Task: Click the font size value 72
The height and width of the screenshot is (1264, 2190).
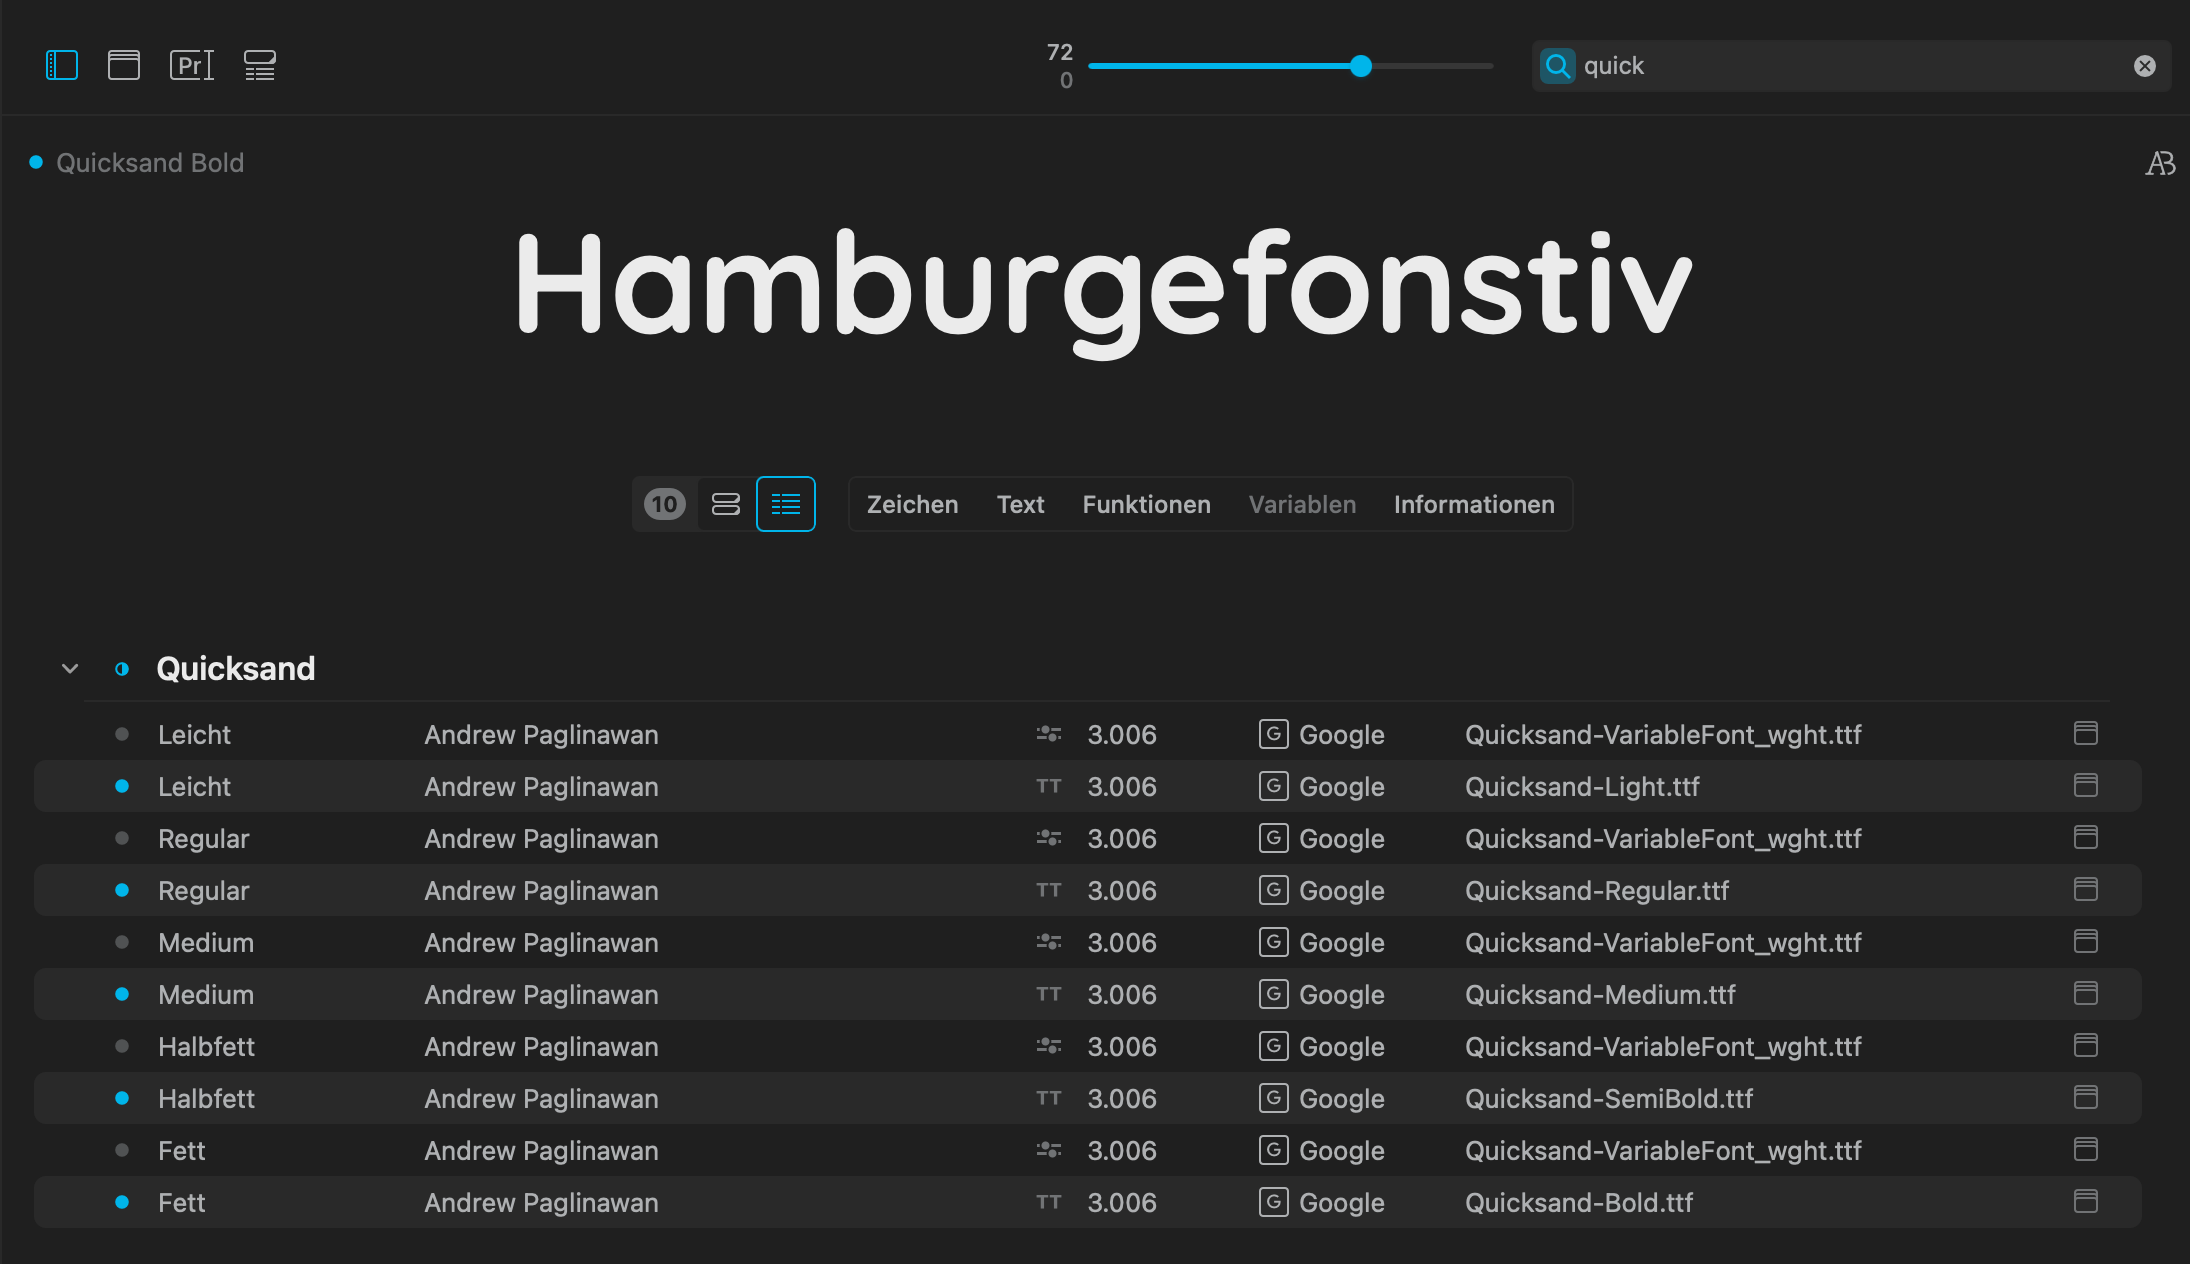Action: [x=1060, y=52]
